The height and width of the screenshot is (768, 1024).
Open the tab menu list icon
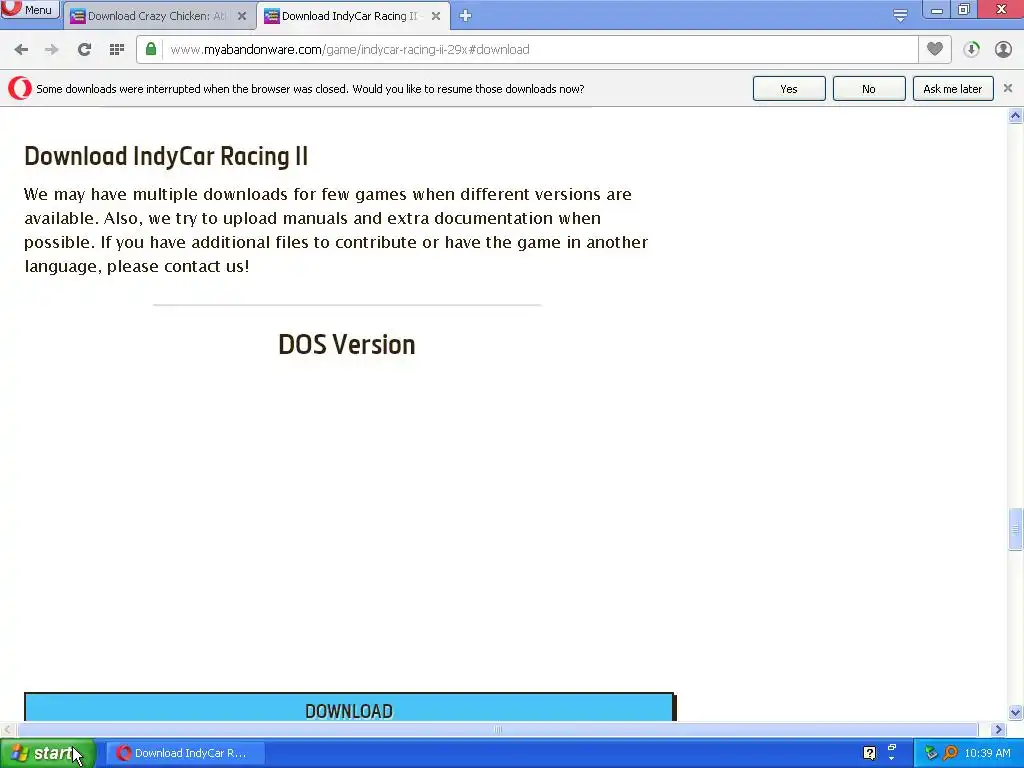tap(900, 16)
